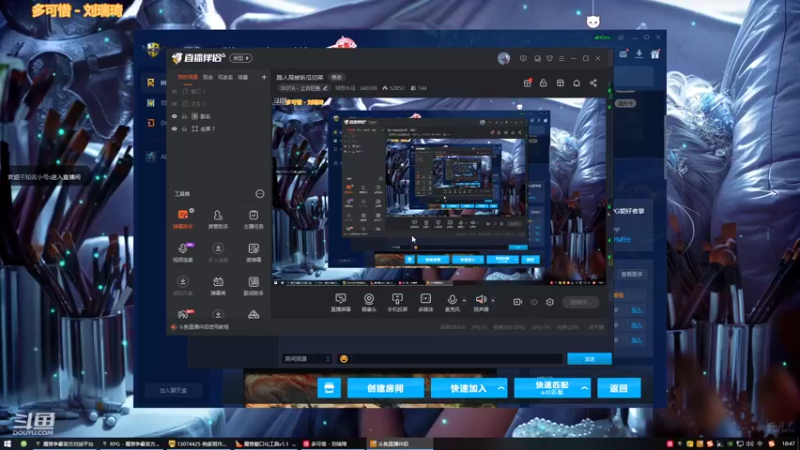Open the skin shirt icon in title bar
The width and height of the screenshot is (800, 450).
(x=549, y=58)
